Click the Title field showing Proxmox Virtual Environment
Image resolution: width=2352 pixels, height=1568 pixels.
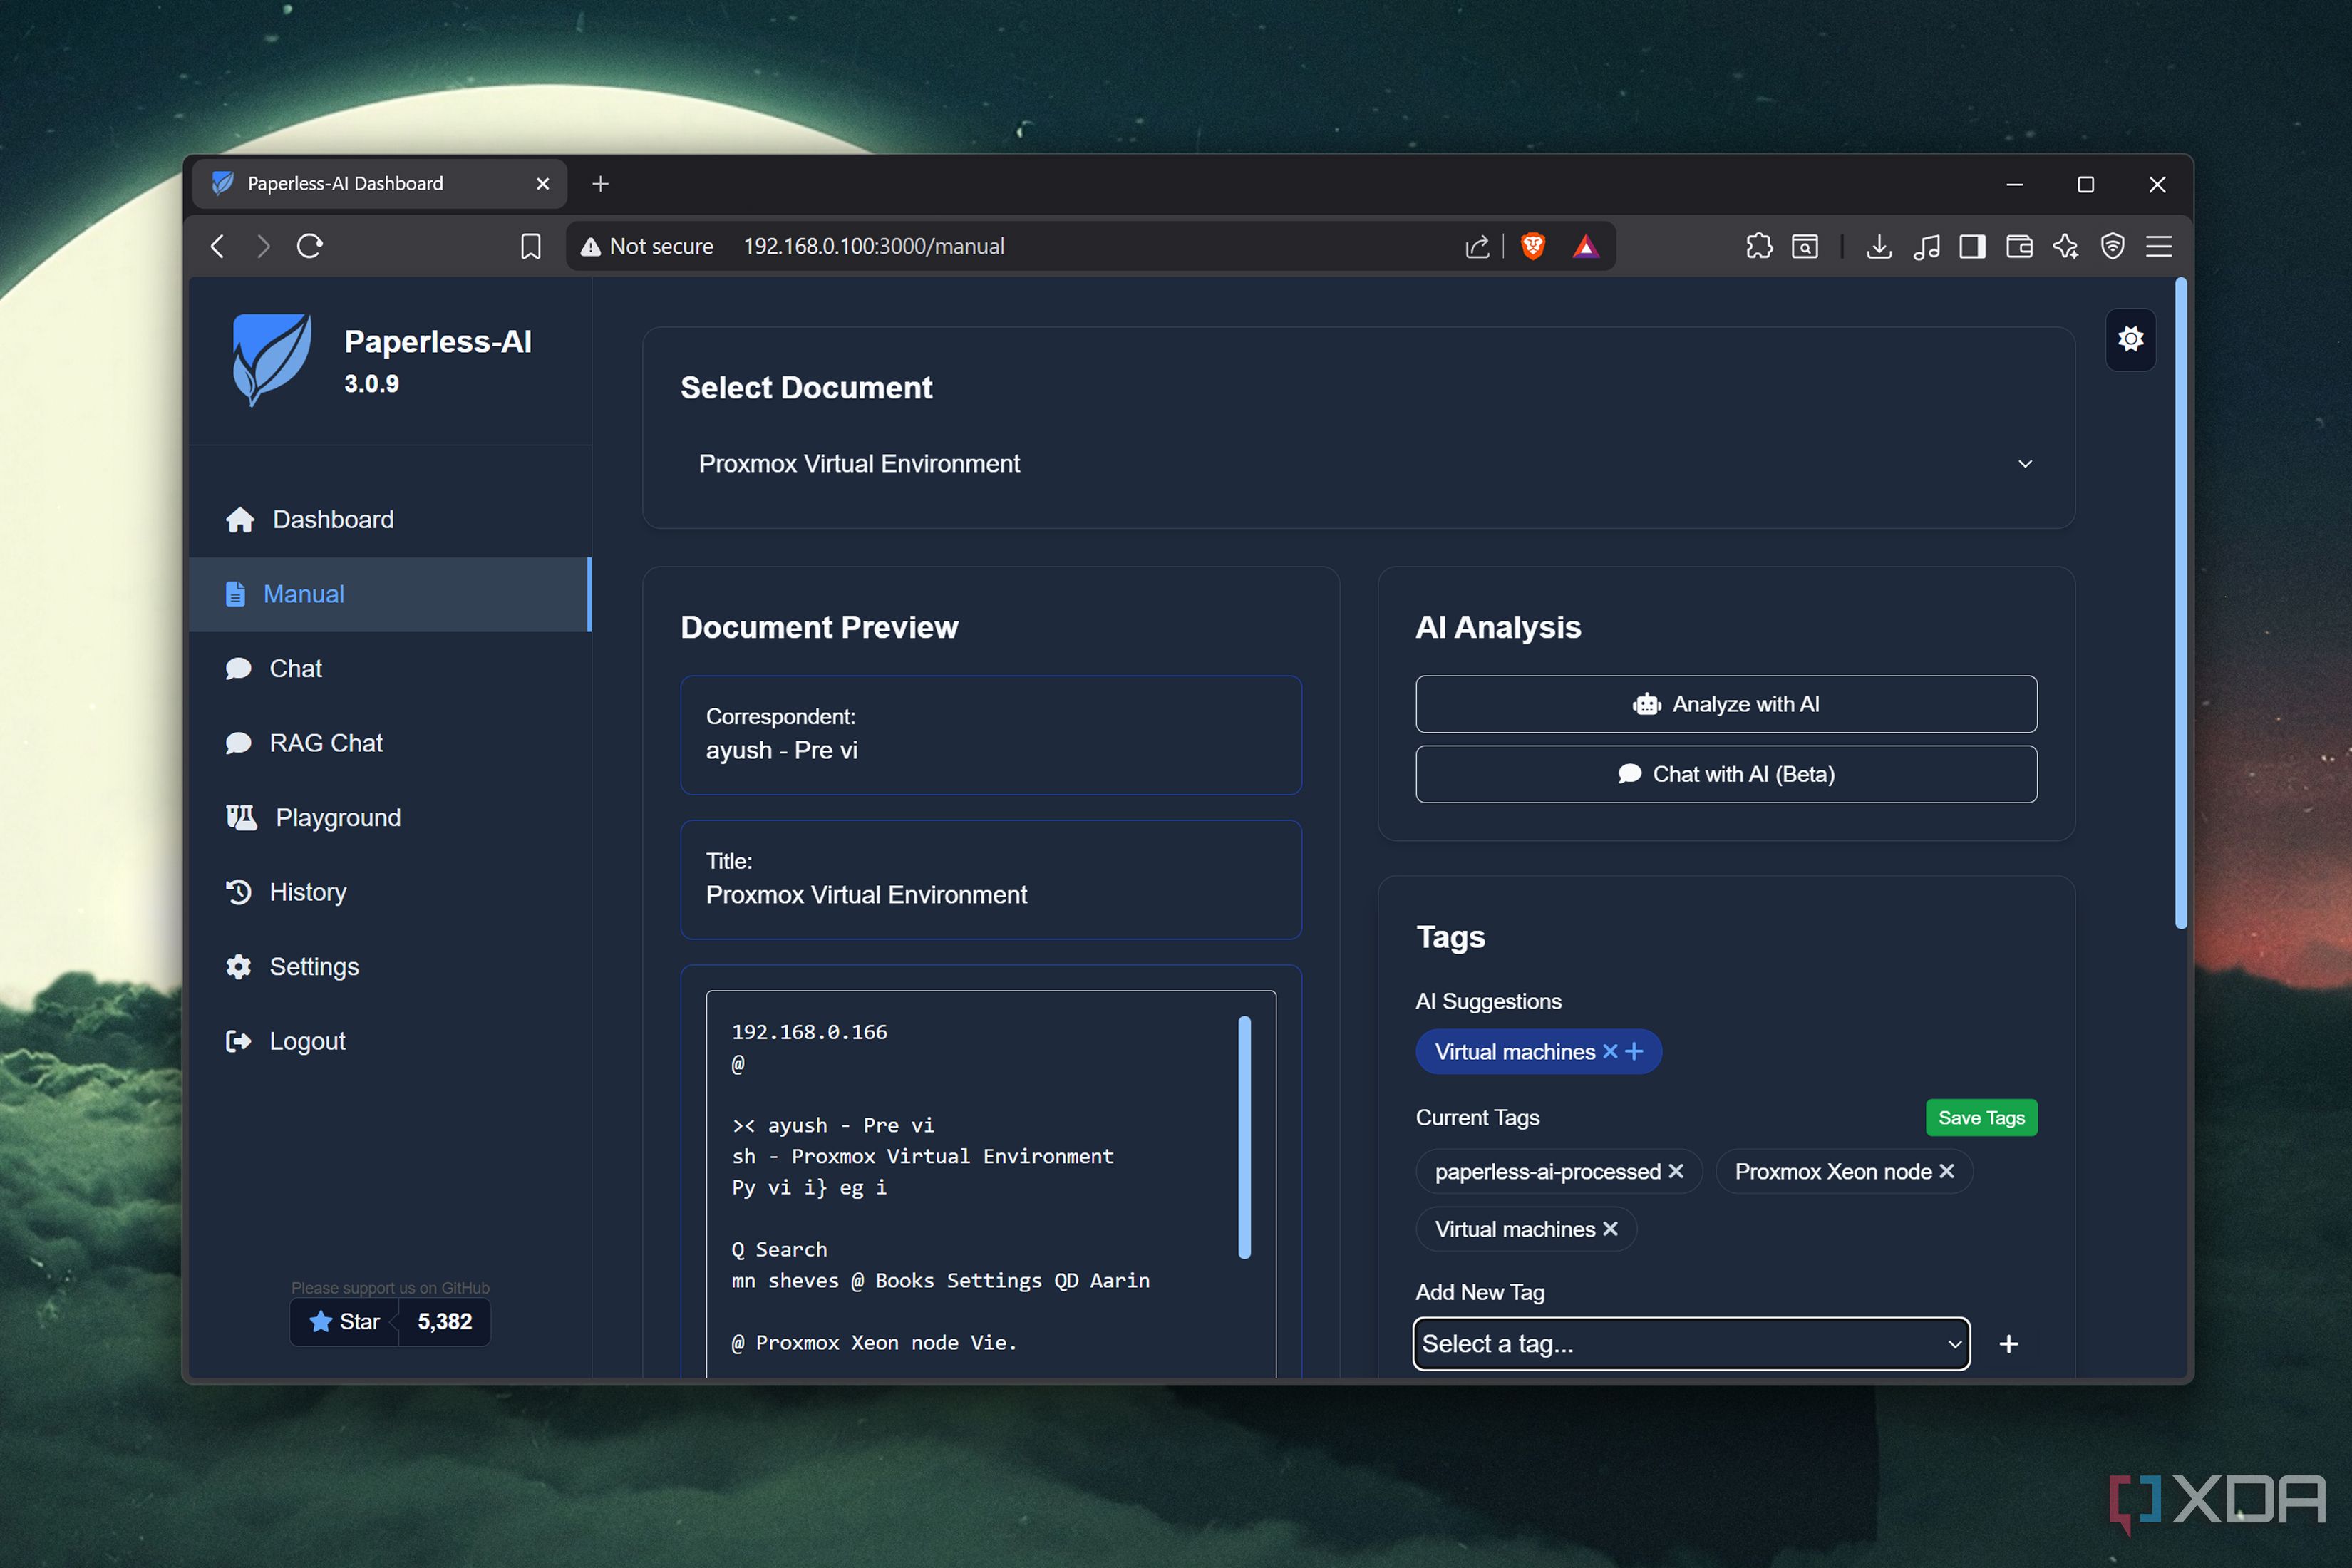(x=991, y=880)
